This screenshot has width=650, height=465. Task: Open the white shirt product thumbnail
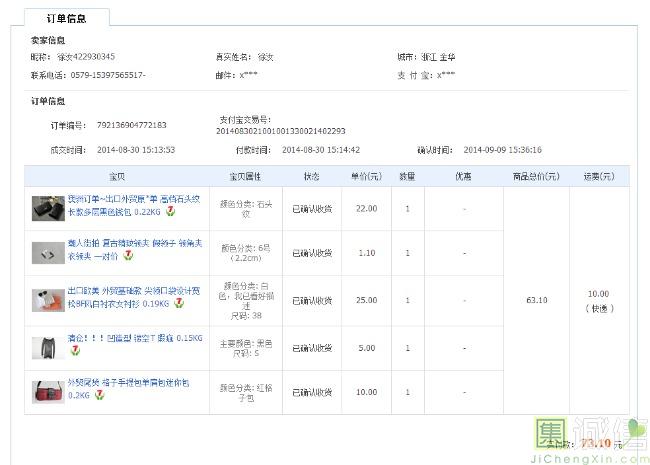click(48, 299)
